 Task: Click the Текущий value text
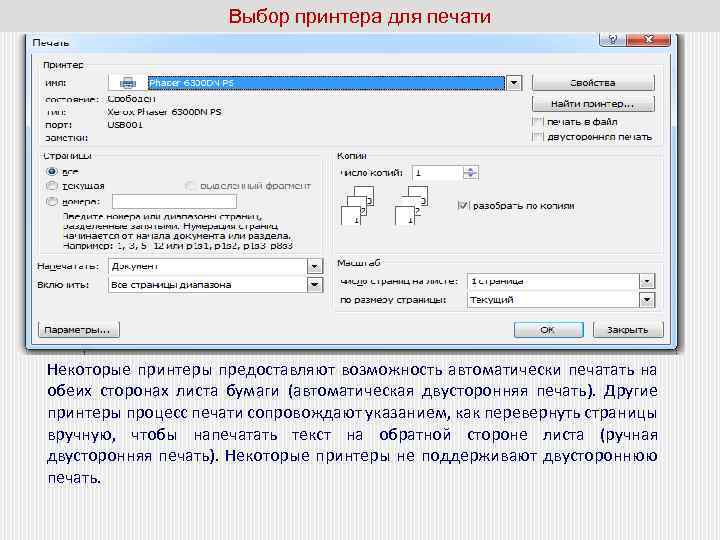click(492, 300)
